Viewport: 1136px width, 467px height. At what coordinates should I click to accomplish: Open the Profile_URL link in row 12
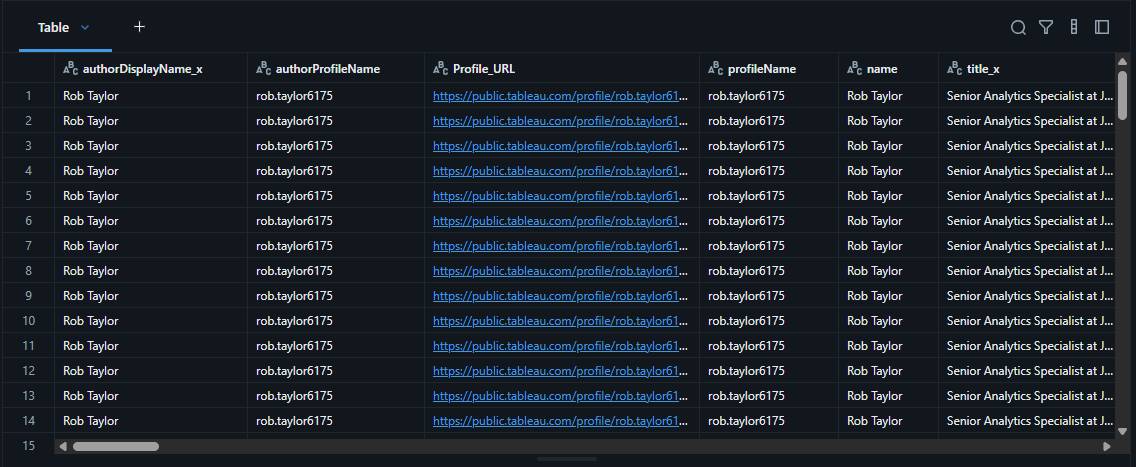click(560, 371)
